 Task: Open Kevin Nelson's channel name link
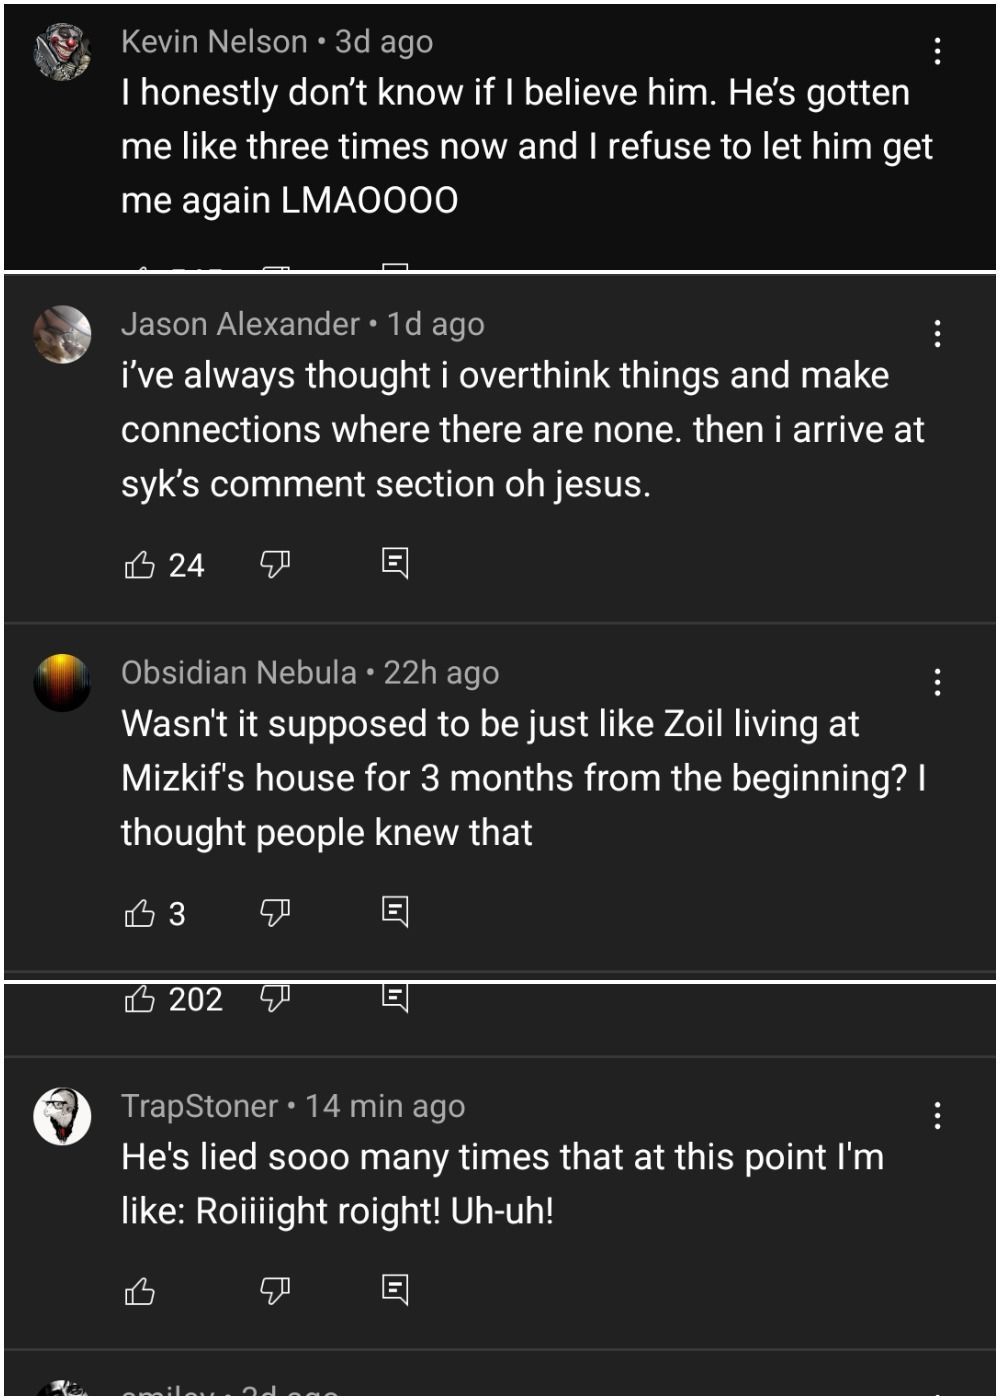point(214,42)
